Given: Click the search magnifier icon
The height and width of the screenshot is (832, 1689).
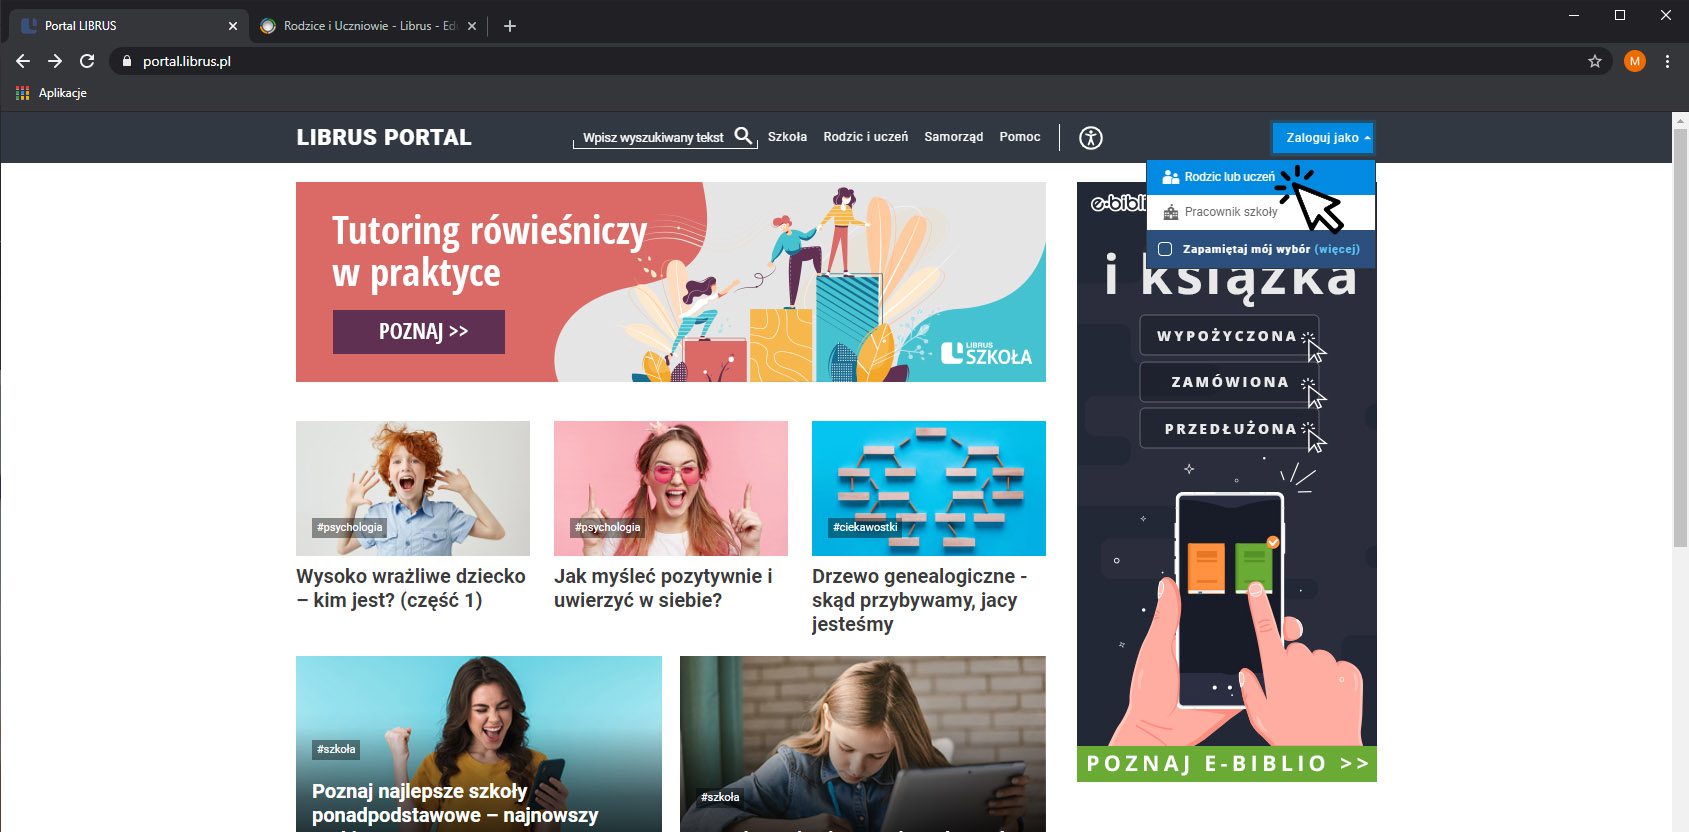Looking at the screenshot, I should pos(743,136).
